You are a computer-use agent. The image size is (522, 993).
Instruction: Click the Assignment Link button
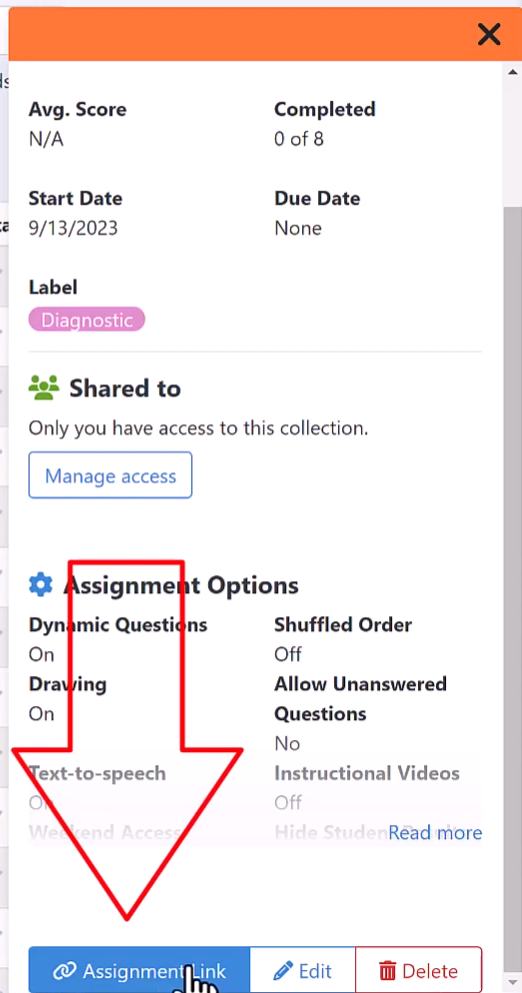coord(139,970)
